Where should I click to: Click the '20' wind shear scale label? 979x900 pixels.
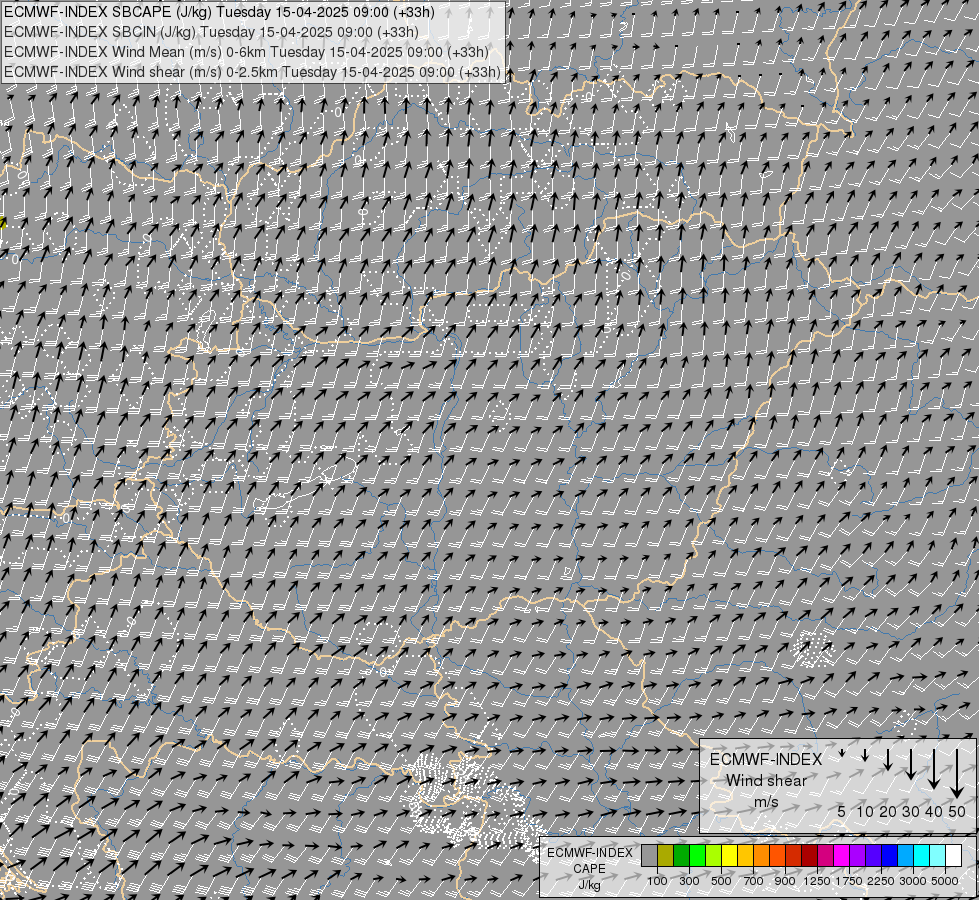click(887, 811)
